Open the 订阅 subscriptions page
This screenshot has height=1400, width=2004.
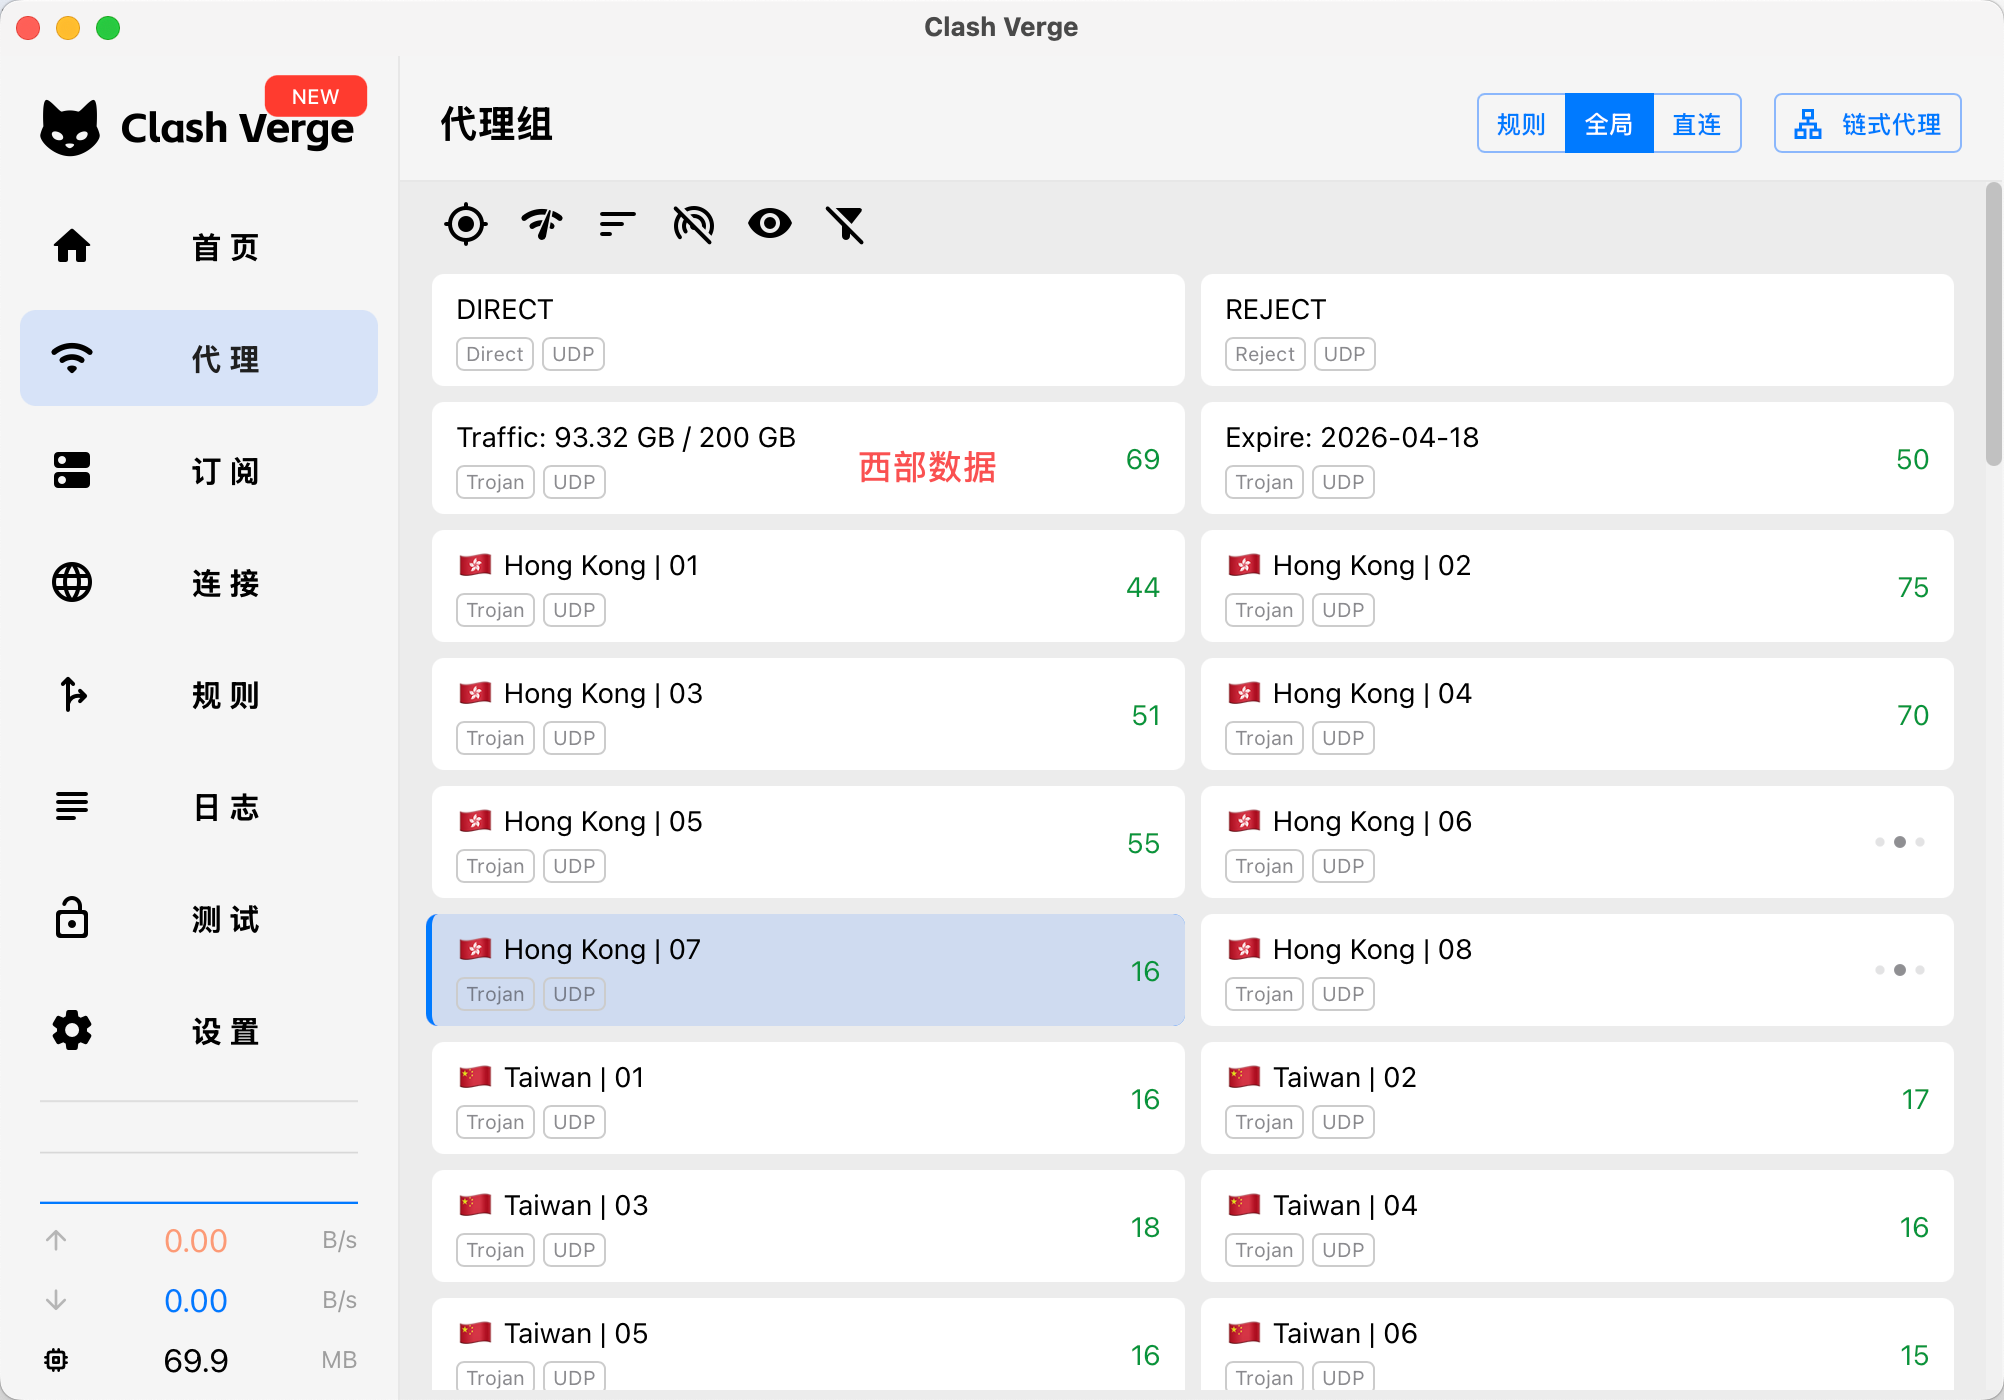(199, 470)
